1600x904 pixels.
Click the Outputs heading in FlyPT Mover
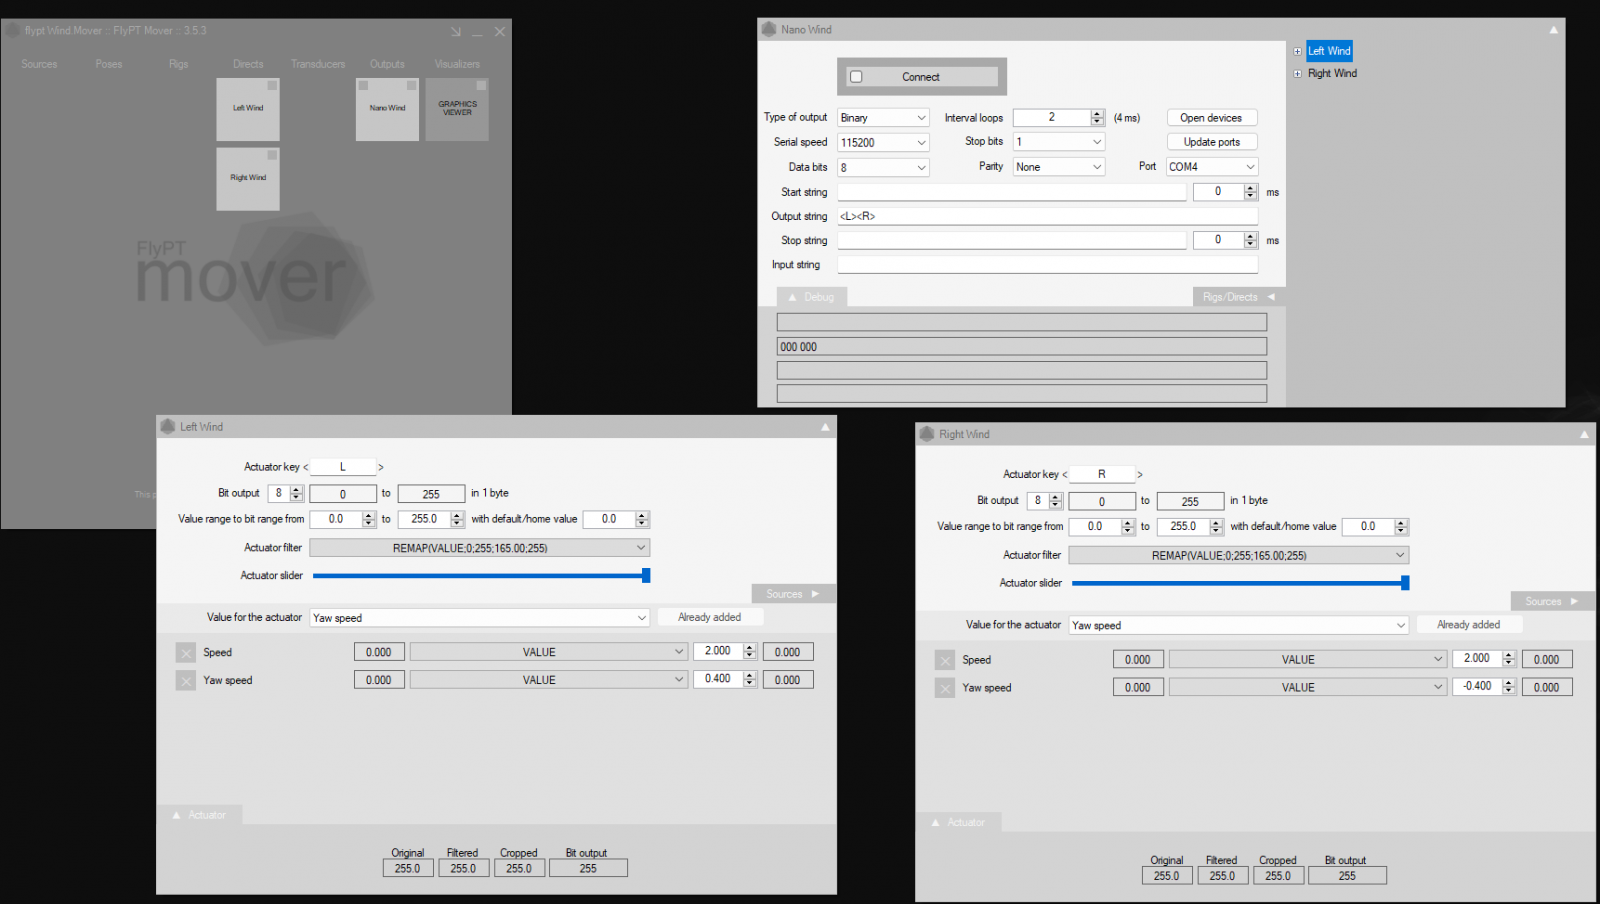click(x=388, y=65)
